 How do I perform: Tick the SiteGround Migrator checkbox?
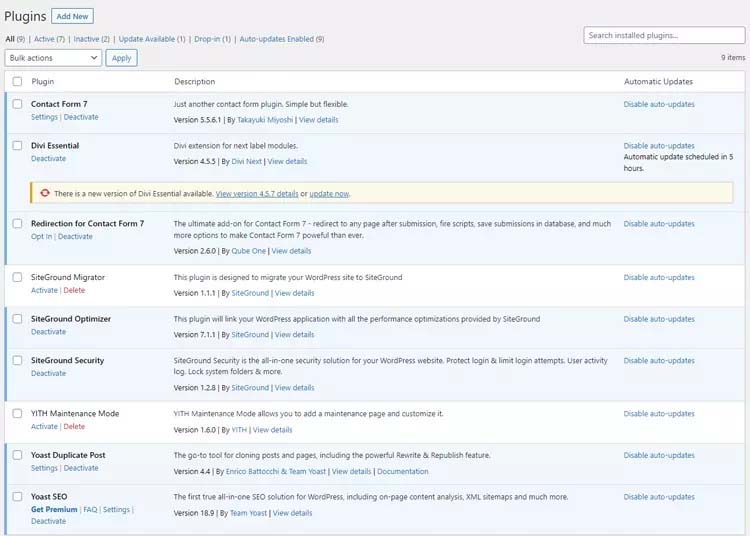click(x=17, y=277)
